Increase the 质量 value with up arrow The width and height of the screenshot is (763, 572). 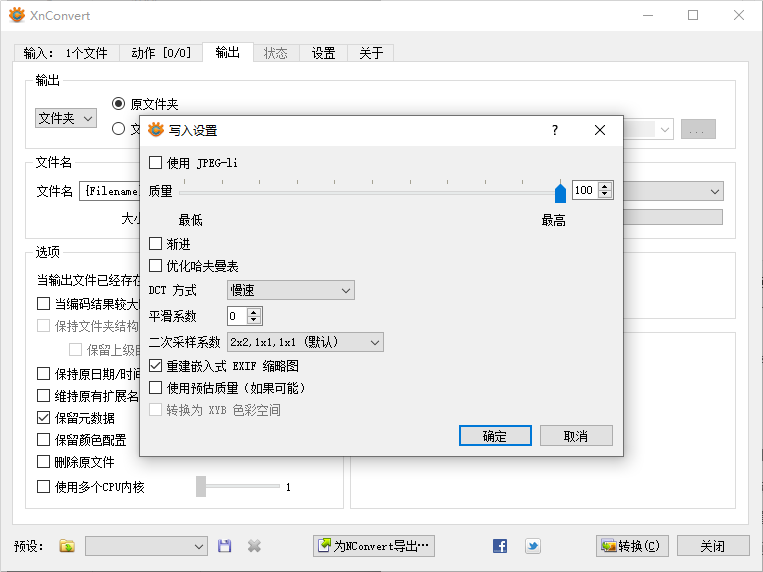(x=605, y=186)
